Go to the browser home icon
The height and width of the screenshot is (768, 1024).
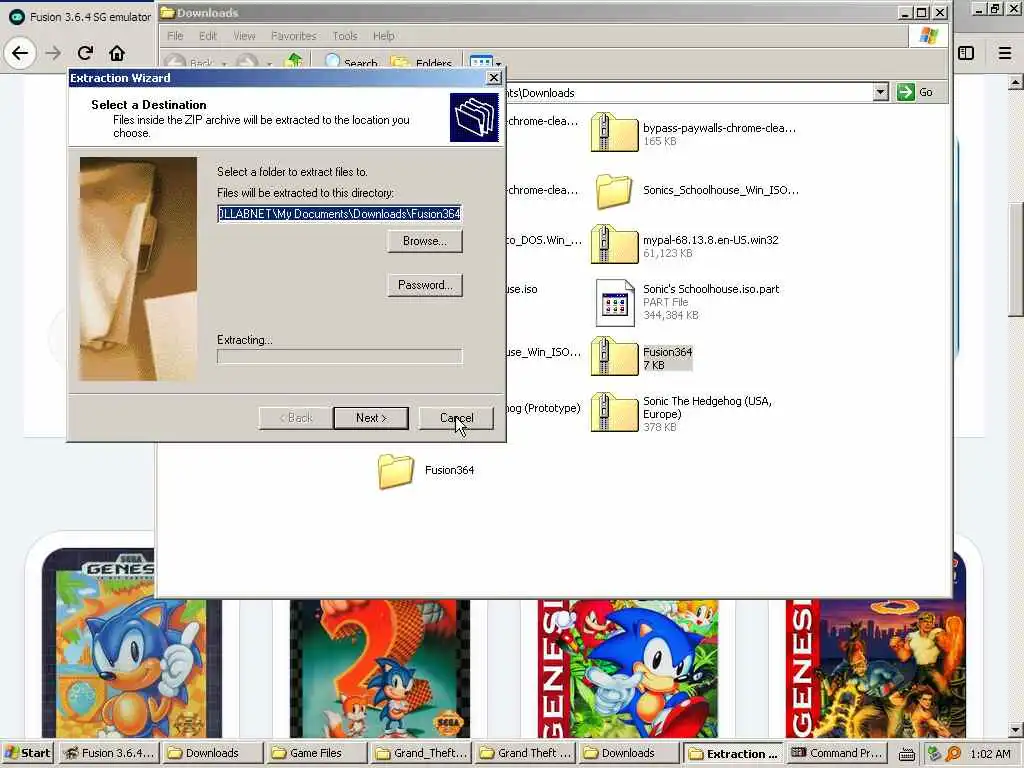click(117, 53)
